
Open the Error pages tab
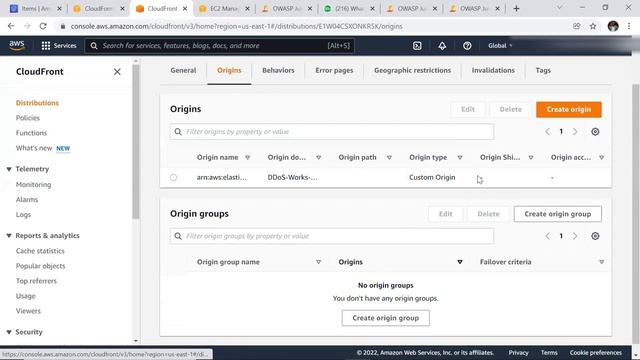334,70
